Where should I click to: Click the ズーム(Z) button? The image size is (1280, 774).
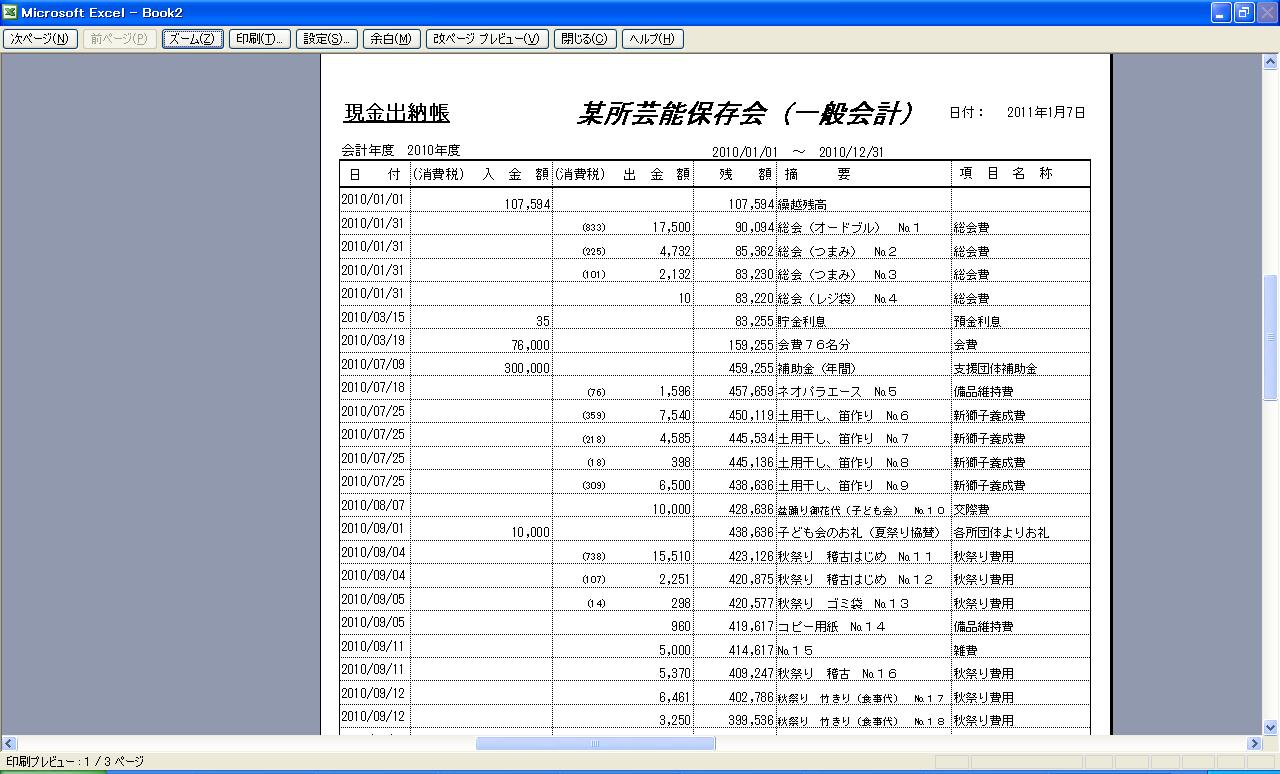(x=193, y=39)
